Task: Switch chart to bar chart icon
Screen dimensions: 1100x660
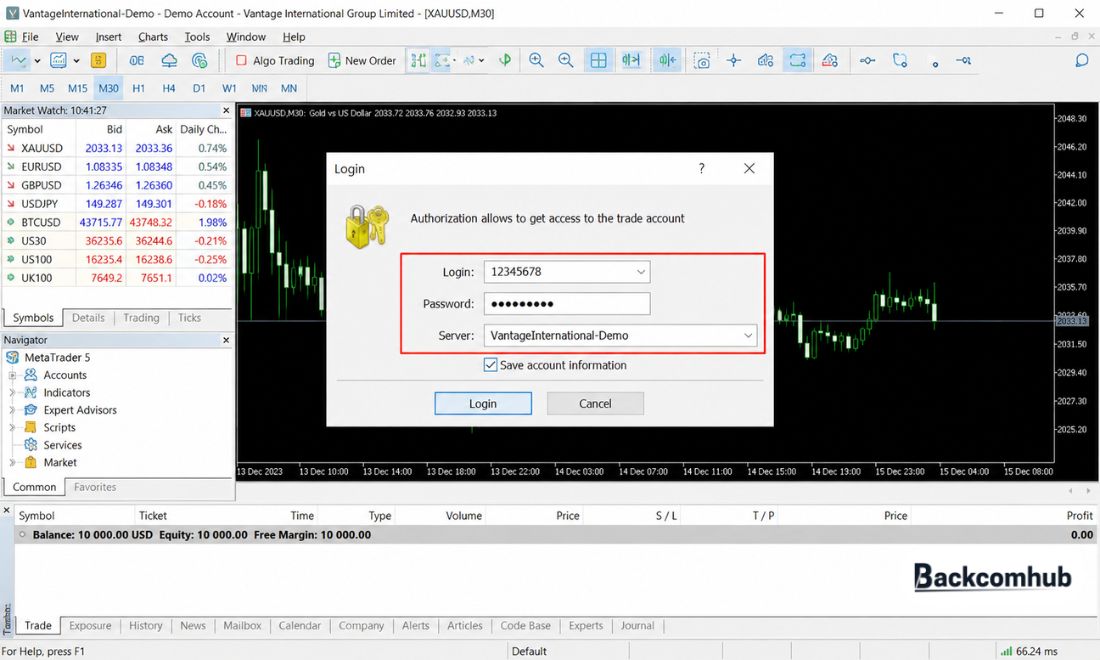Action: tap(418, 61)
